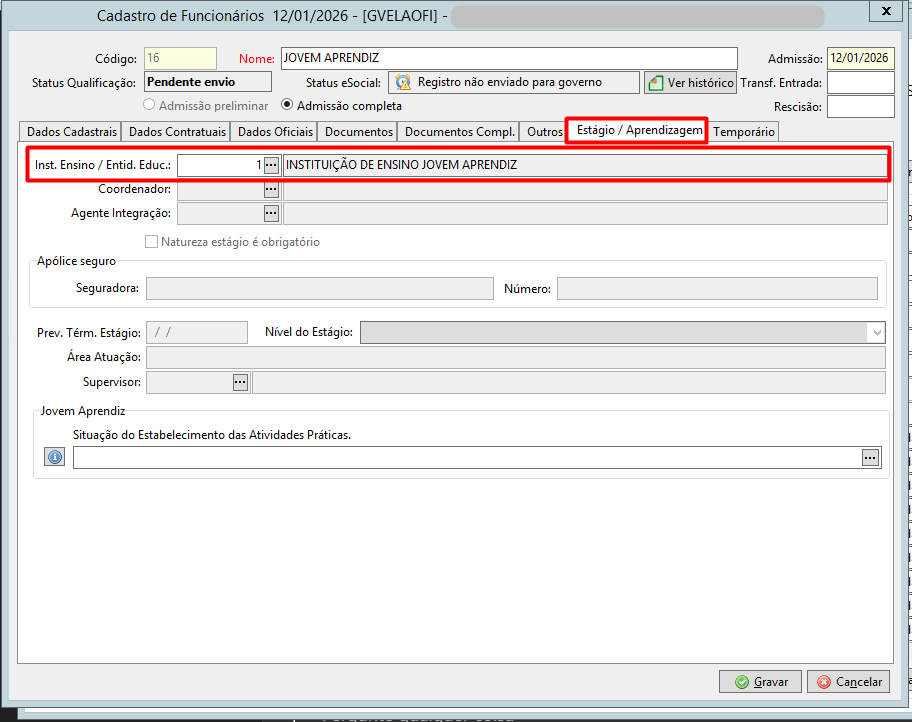Screen dimensions: 912x722
Task: Open the Documentos Compl. tab
Action: 459,132
